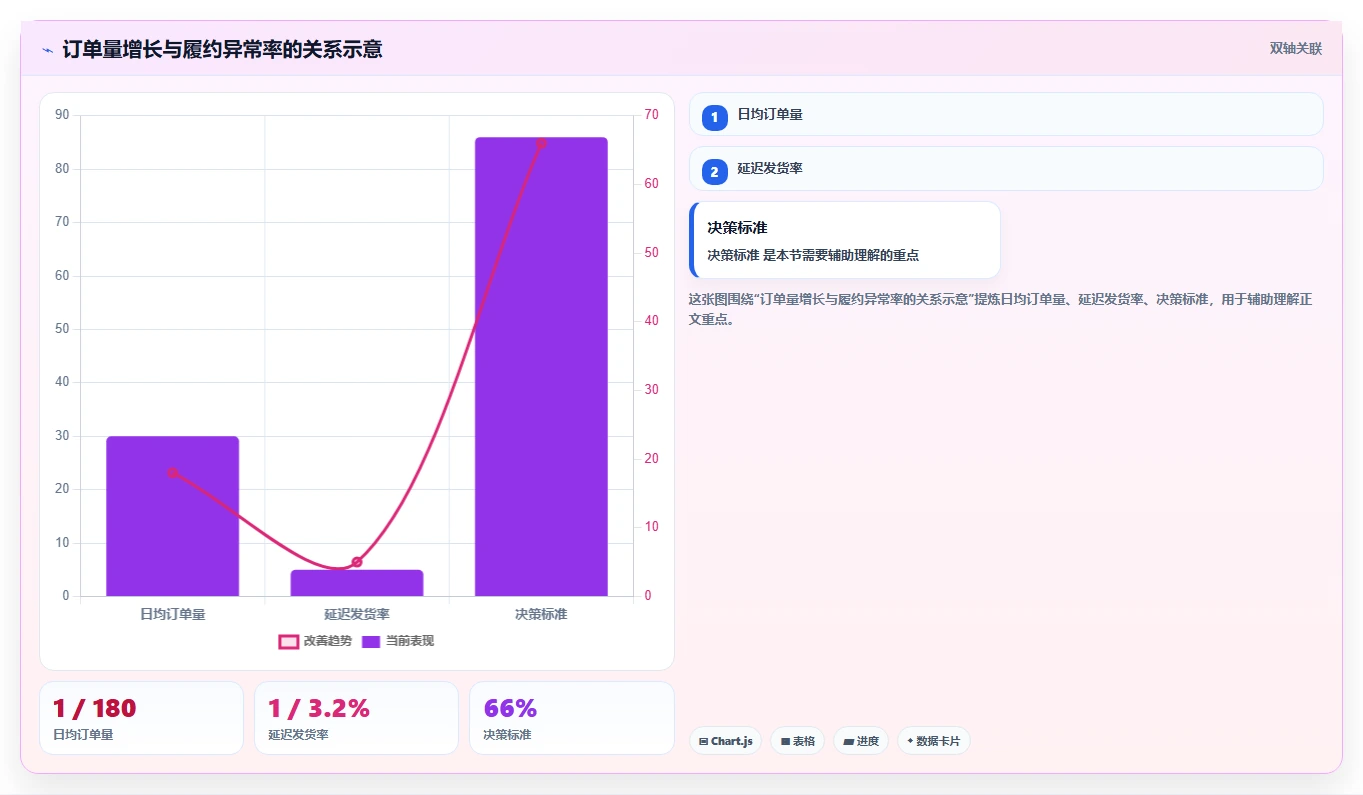Click the chart title 订单量增长与履约异常率的关系示意
Viewport: 1363px width, 795px height.
tap(222, 49)
